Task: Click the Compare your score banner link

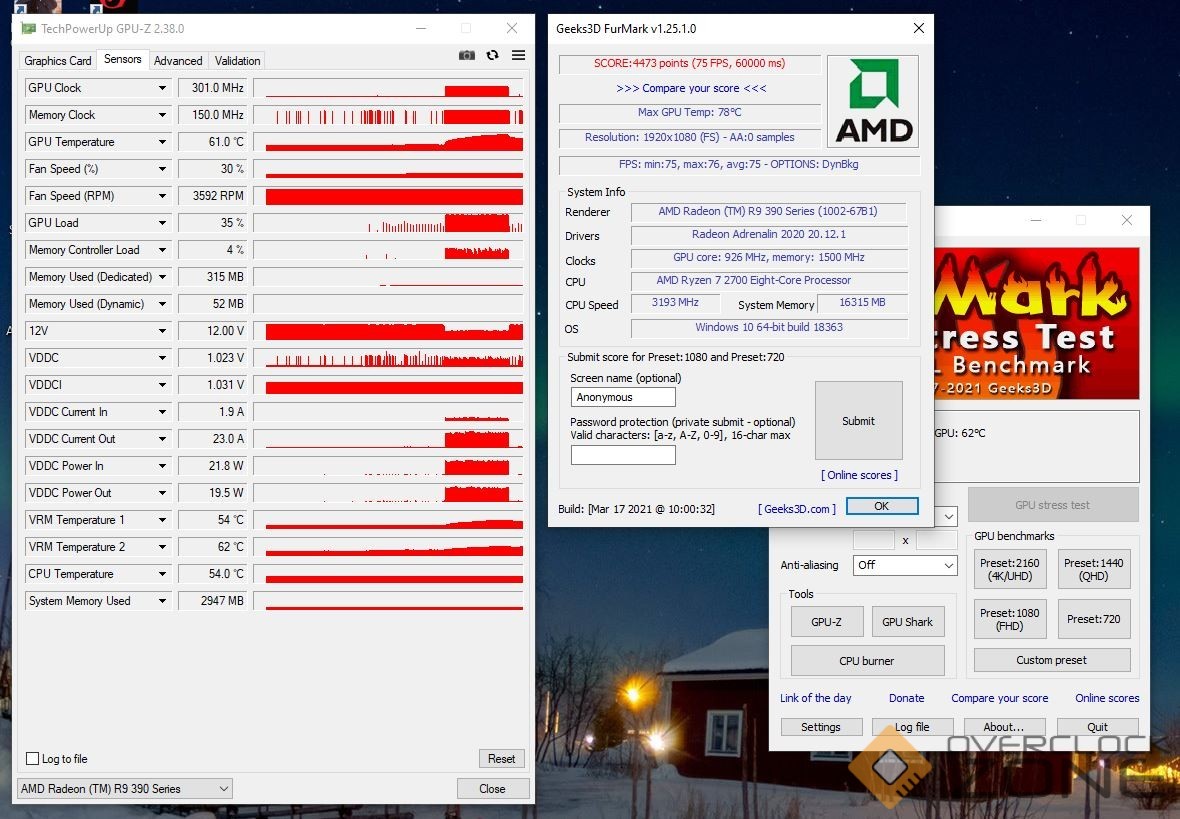Action: click(691, 88)
